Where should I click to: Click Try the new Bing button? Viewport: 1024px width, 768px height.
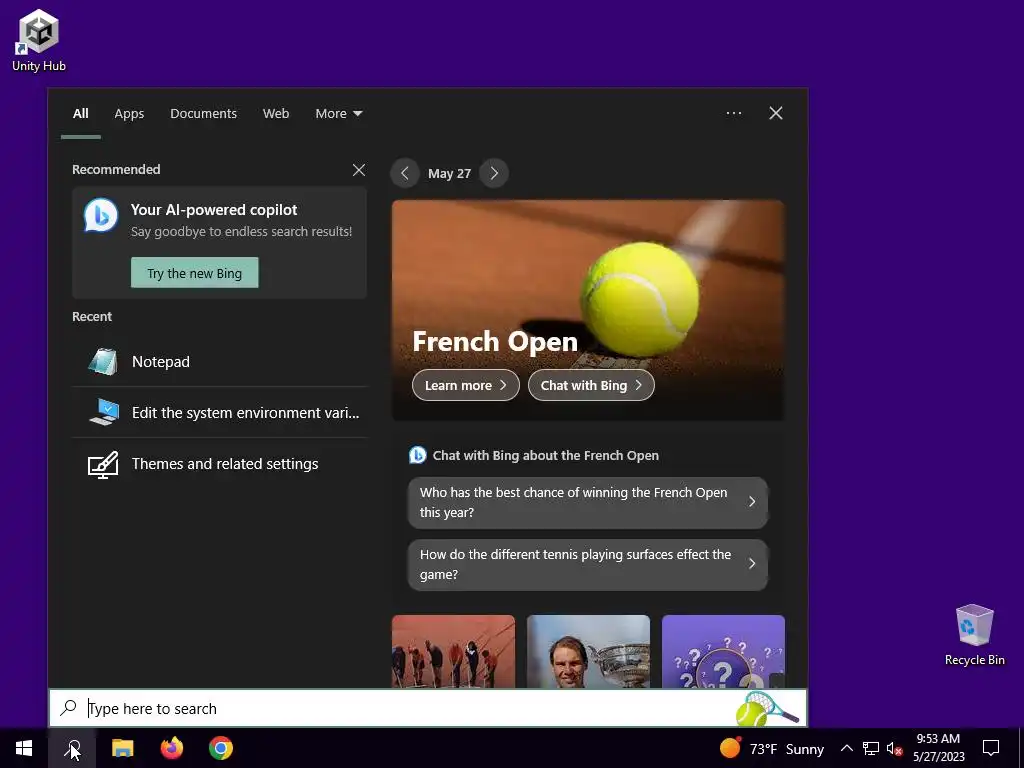tap(195, 273)
